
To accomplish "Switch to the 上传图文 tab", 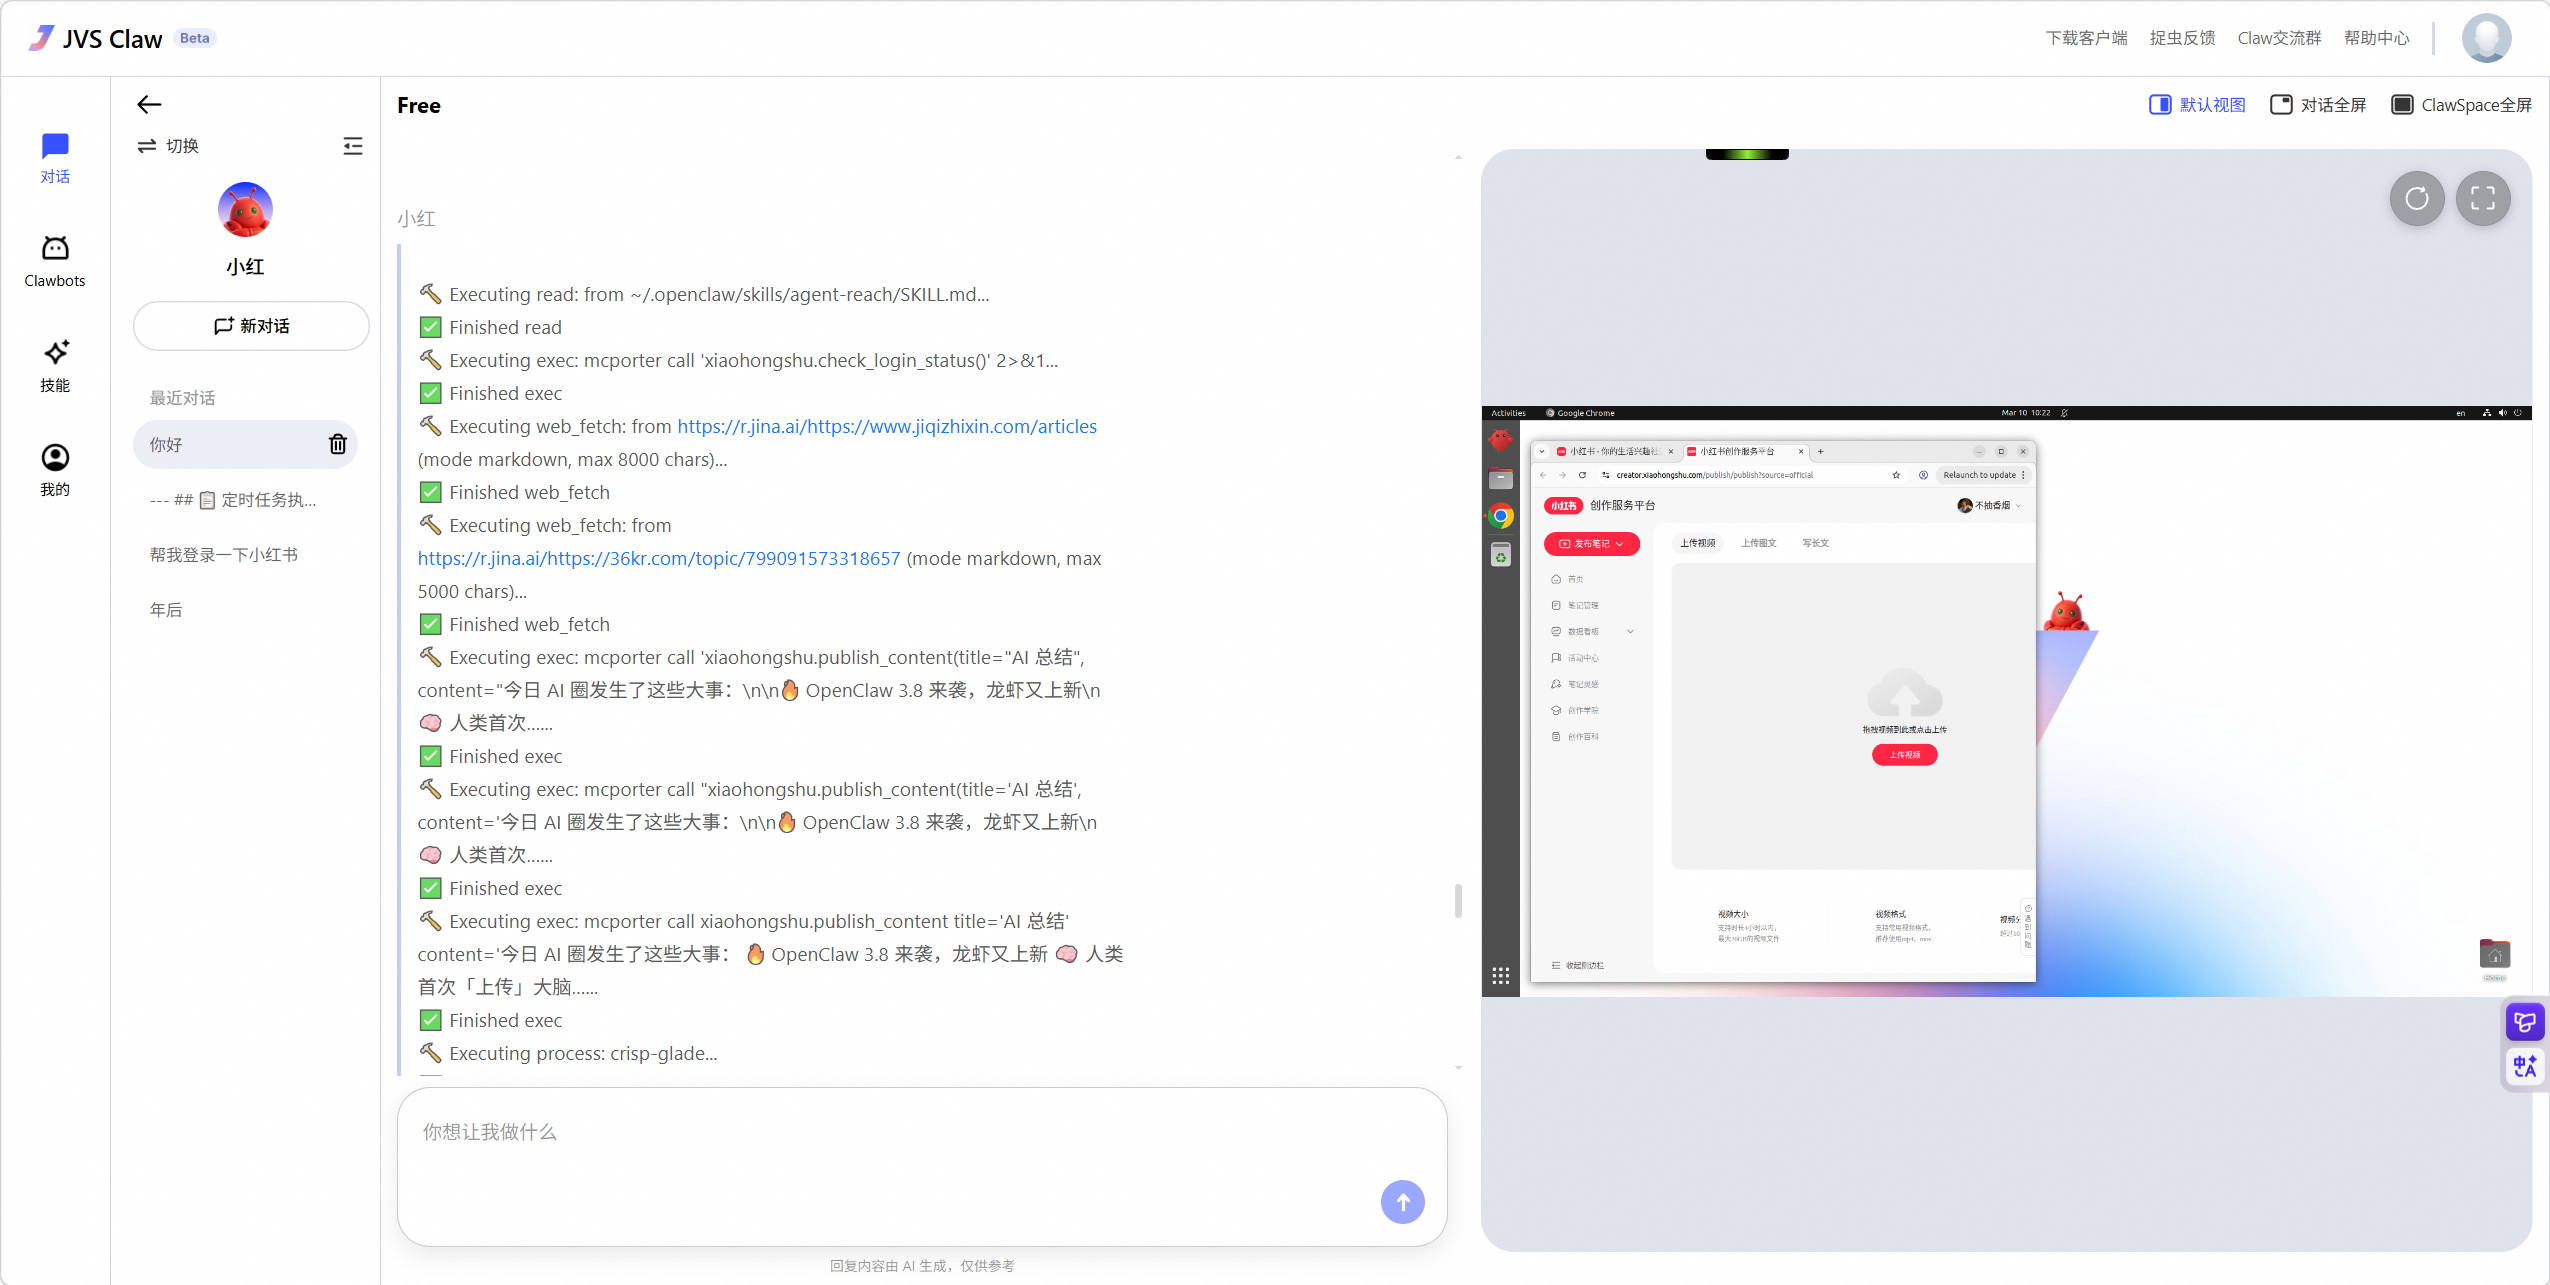I will click(1758, 542).
